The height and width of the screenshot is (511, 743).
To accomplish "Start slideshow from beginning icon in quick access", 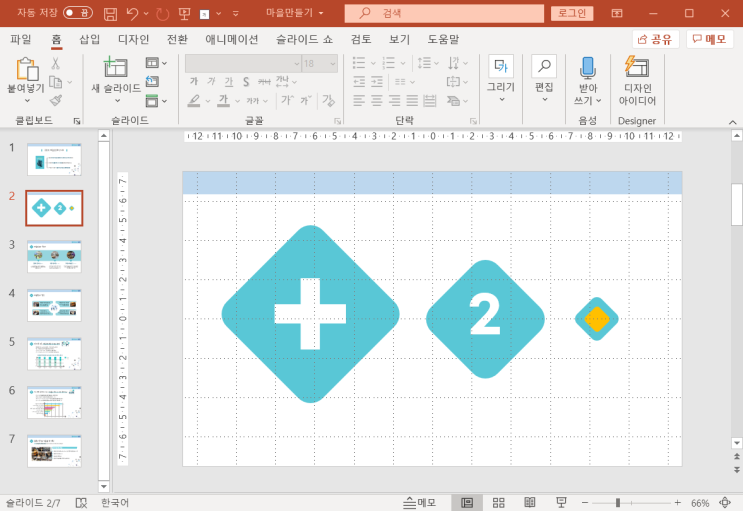I will coord(184,14).
